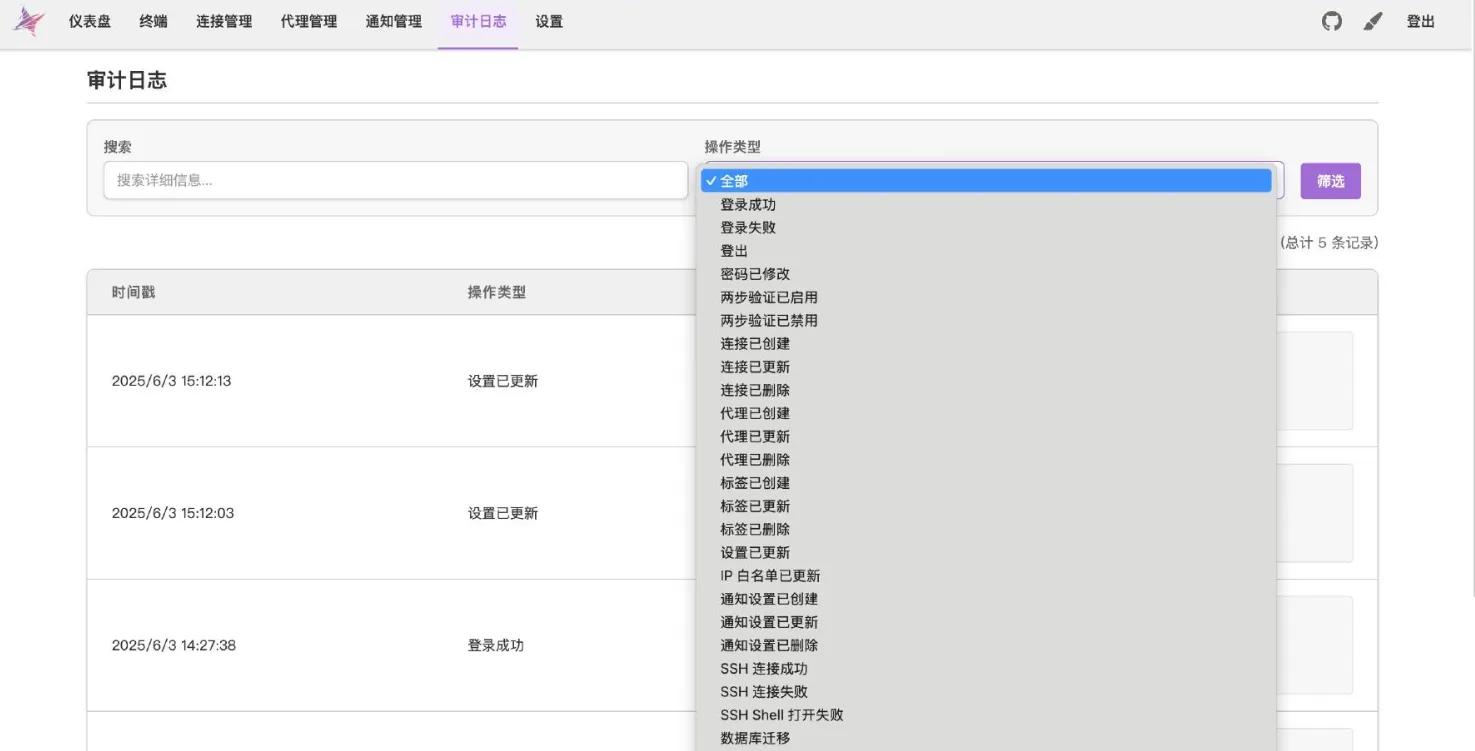This screenshot has height=751, width=1475.
Task: Click the 审计日志 page heading
Action: tap(127, 81)
